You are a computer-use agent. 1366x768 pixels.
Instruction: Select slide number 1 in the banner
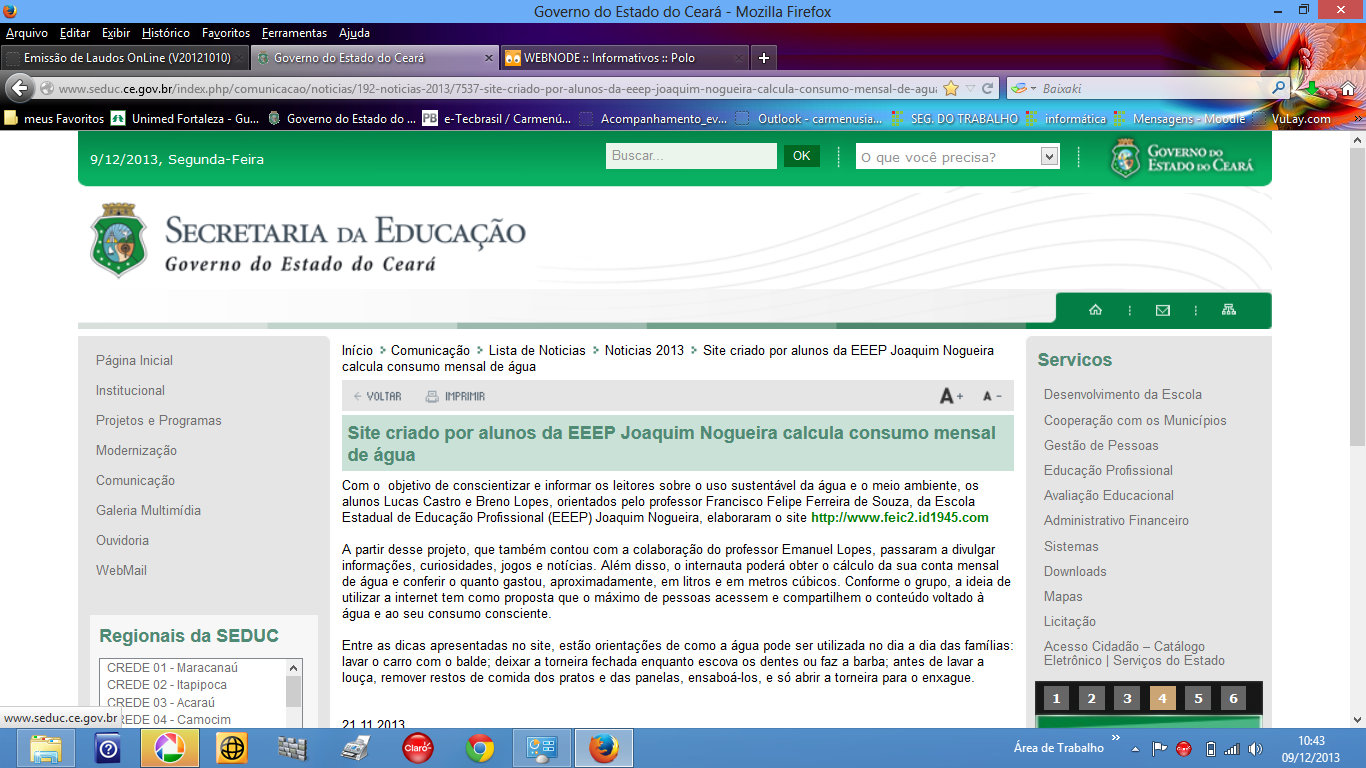pyautogui.click(x=1056, y=698)
